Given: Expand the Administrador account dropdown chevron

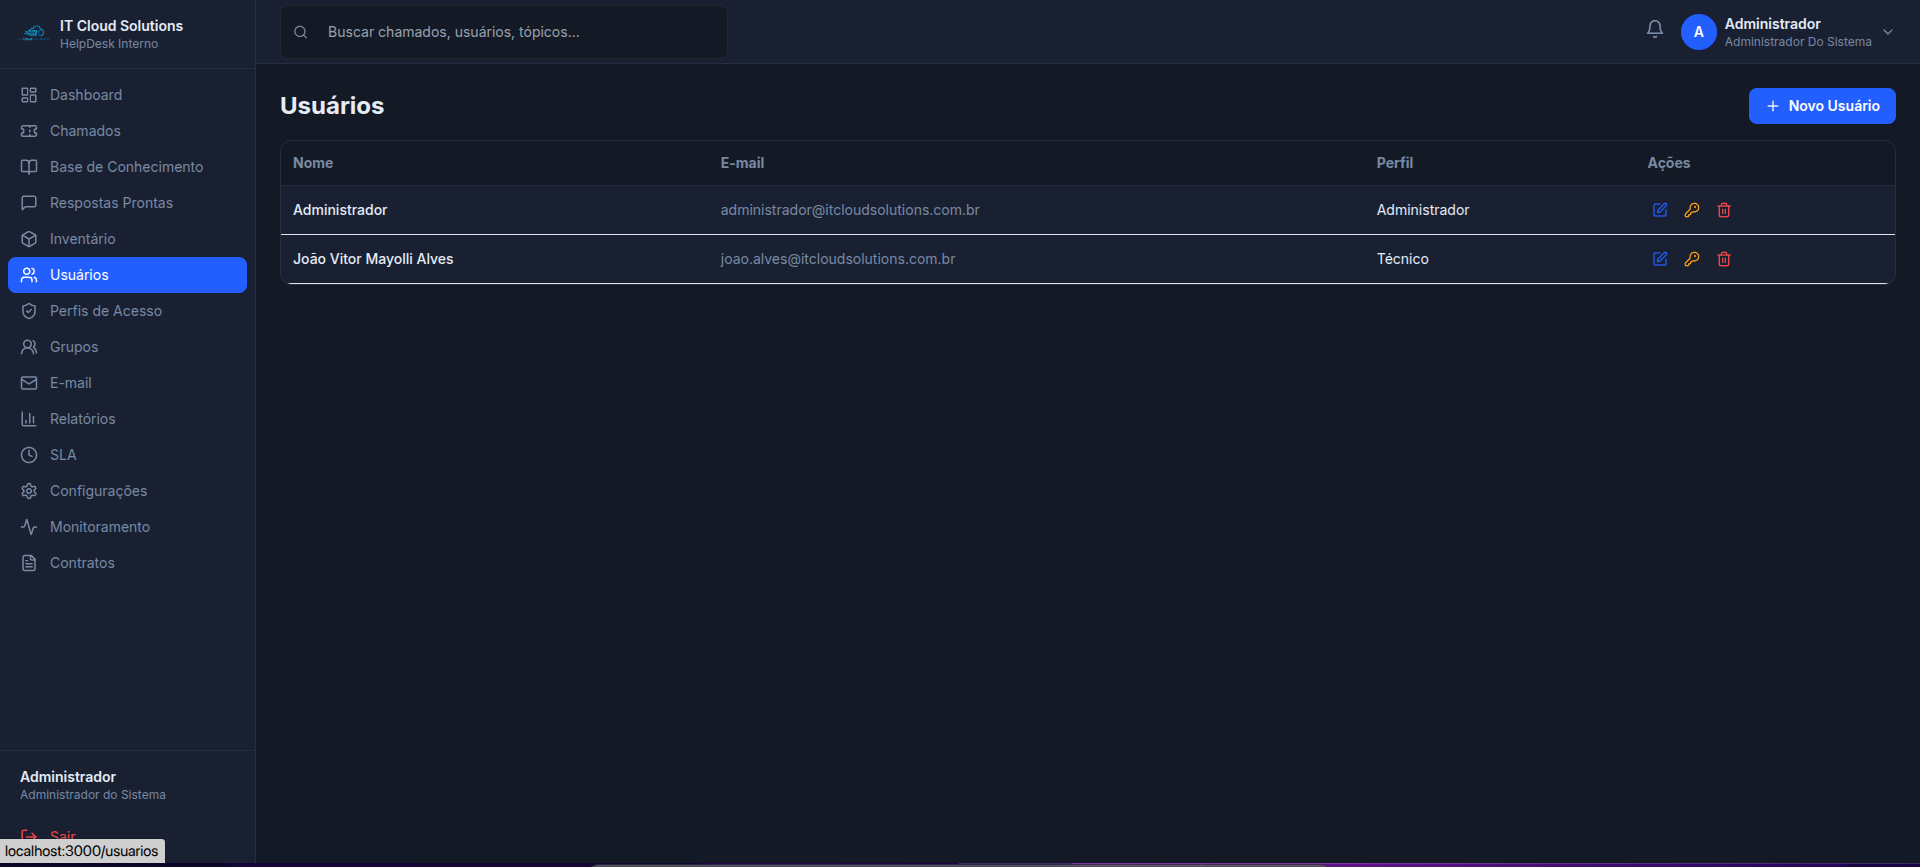Looking at the screenshot, I should (x=1888, y=32).
